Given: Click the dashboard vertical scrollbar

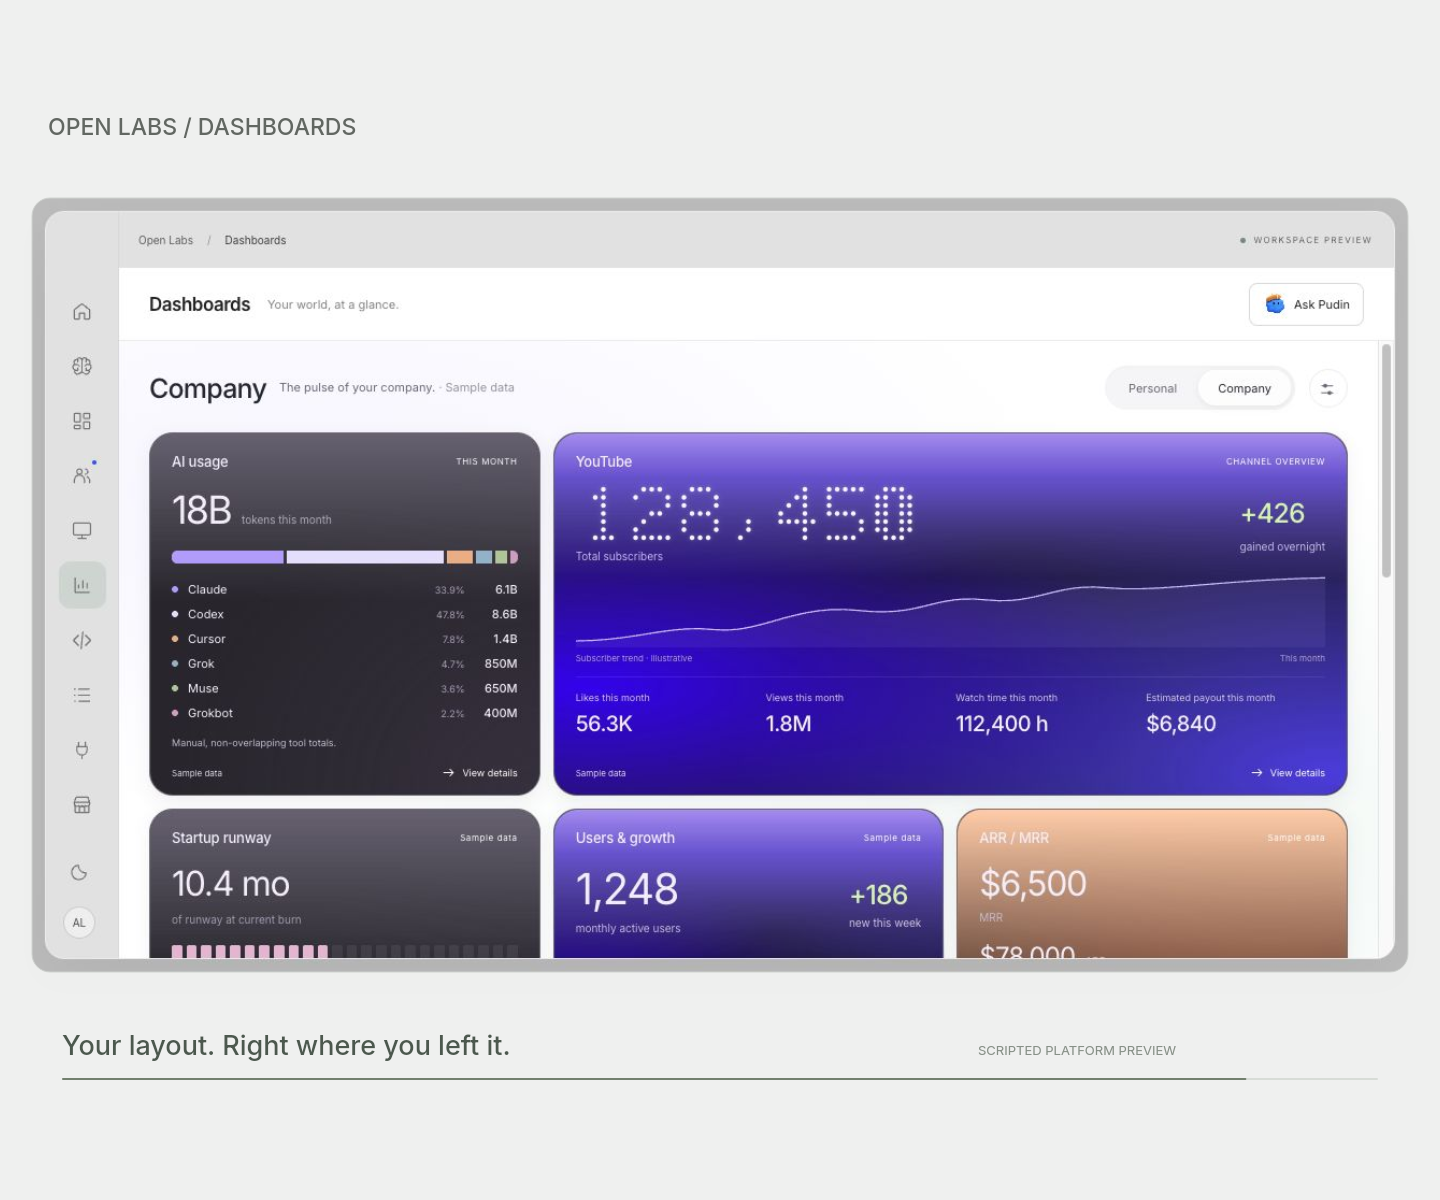Looking at the screenshot, I should [x=1386, y=460].
